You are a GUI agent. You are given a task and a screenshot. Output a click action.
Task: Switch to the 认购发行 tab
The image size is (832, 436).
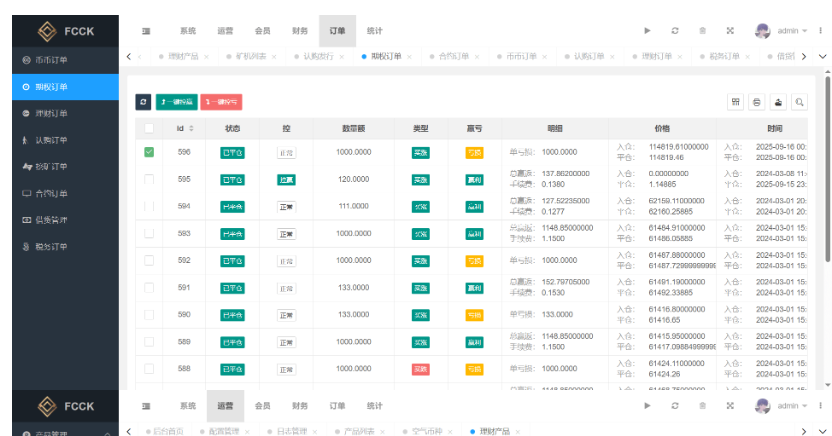(318, 57)
